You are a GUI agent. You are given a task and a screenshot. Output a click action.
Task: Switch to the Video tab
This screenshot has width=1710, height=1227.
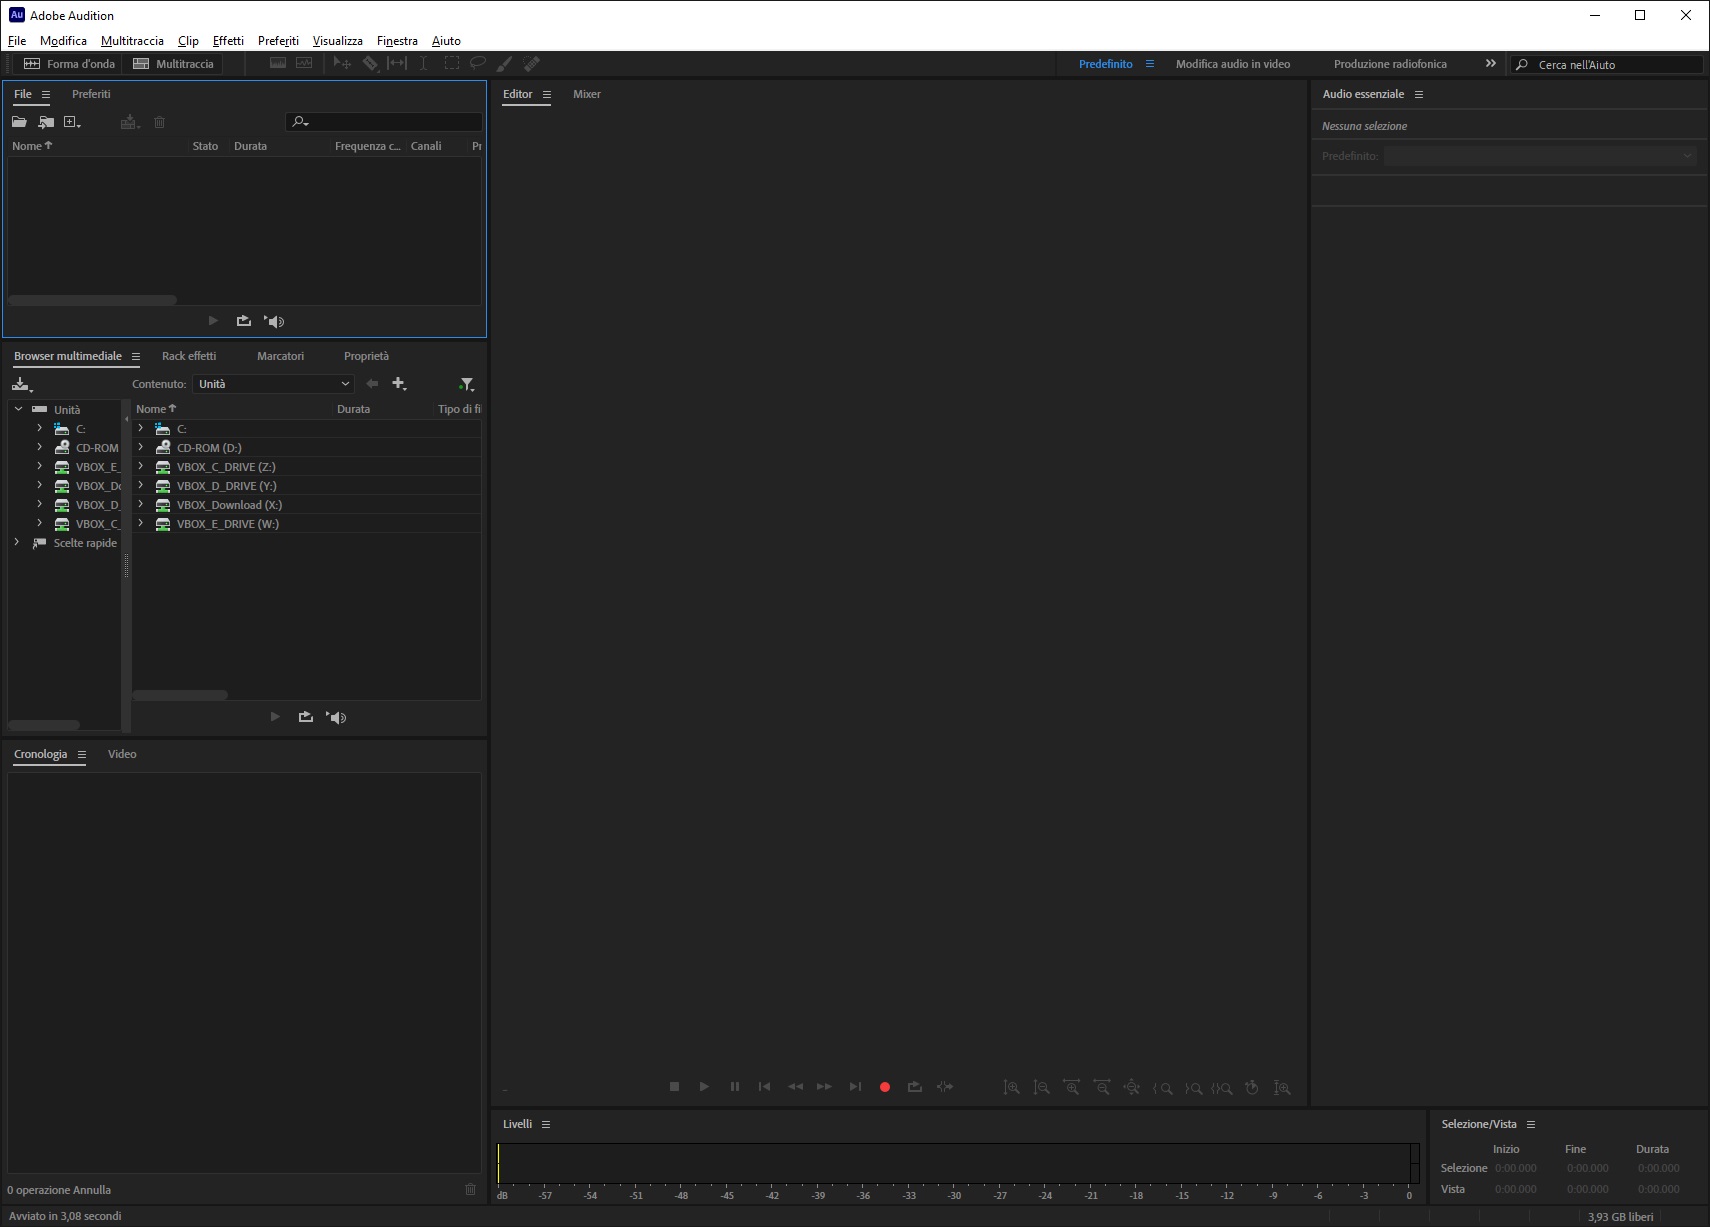(x=122, y=754)
